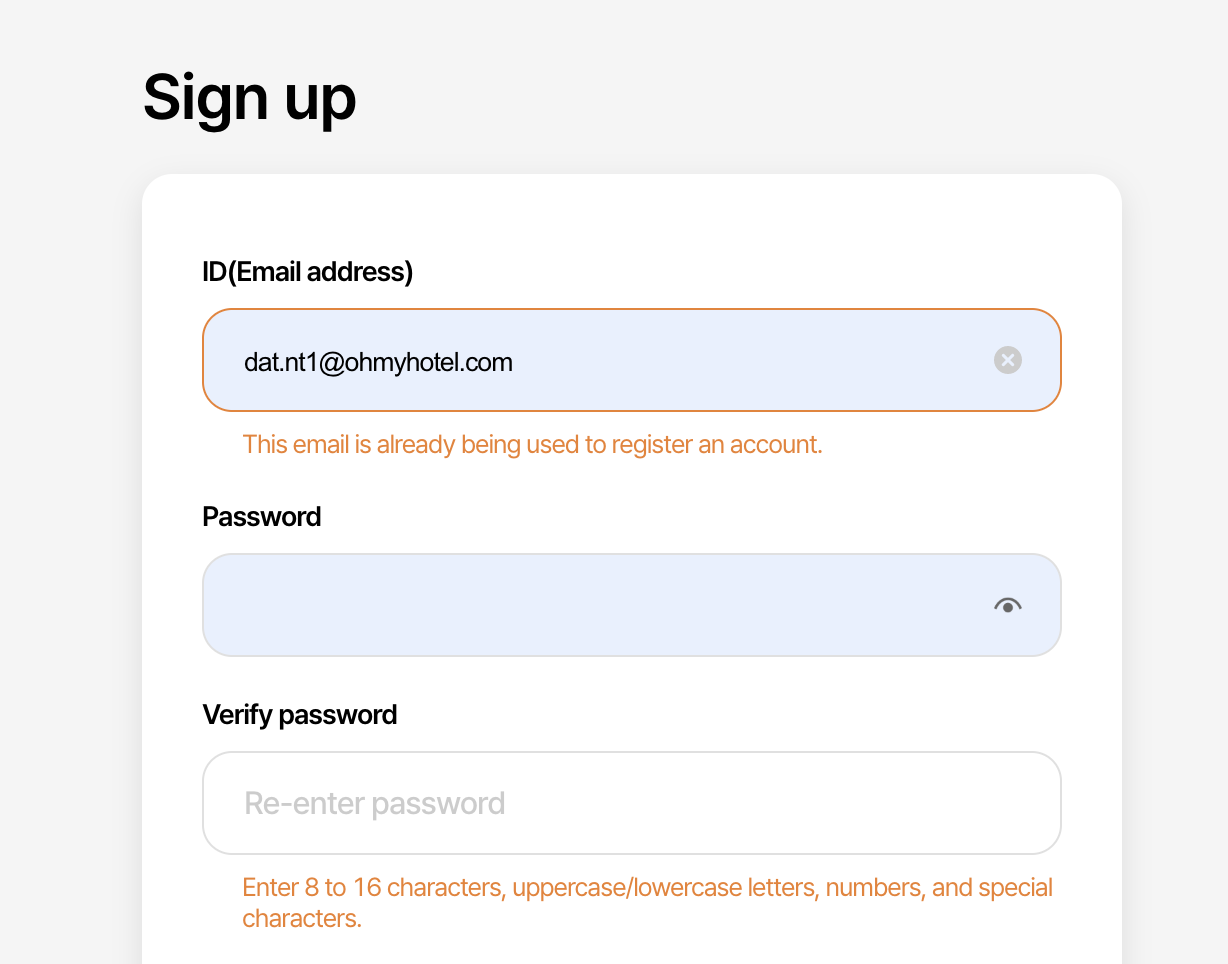Click the 'Re-enter password' placeholder text

click(374, 803)
